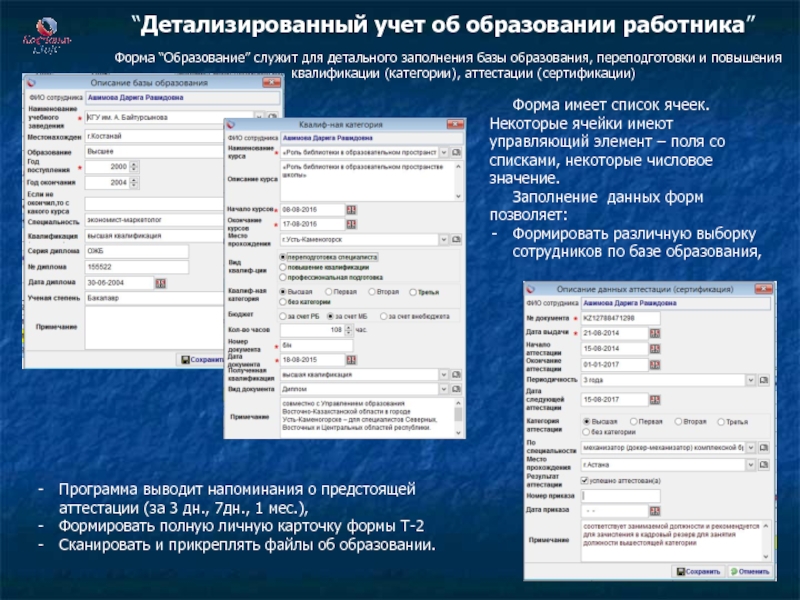The height and width of the screenshot is (600, 800).
Task: Expand Периодичность 3 года dropdown
Action: (x=751, y=380)
